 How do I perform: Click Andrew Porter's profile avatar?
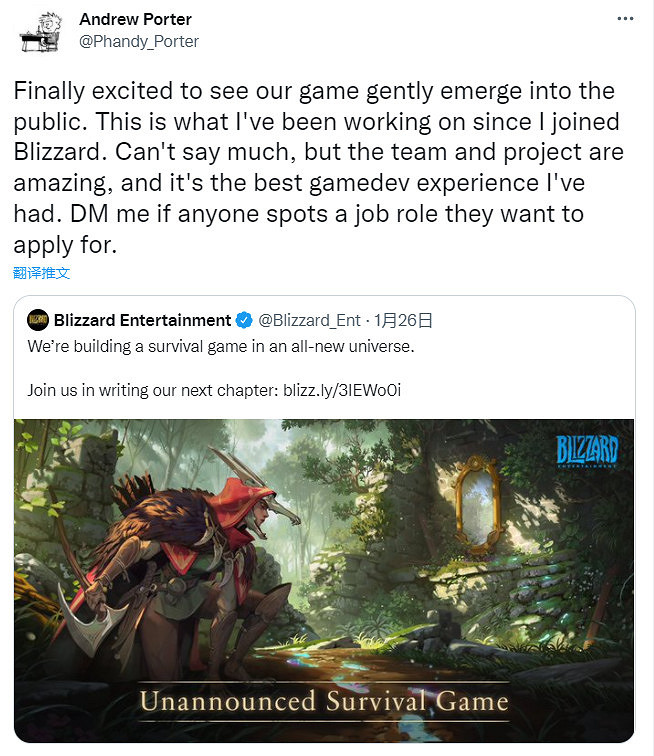coord(41,32)
